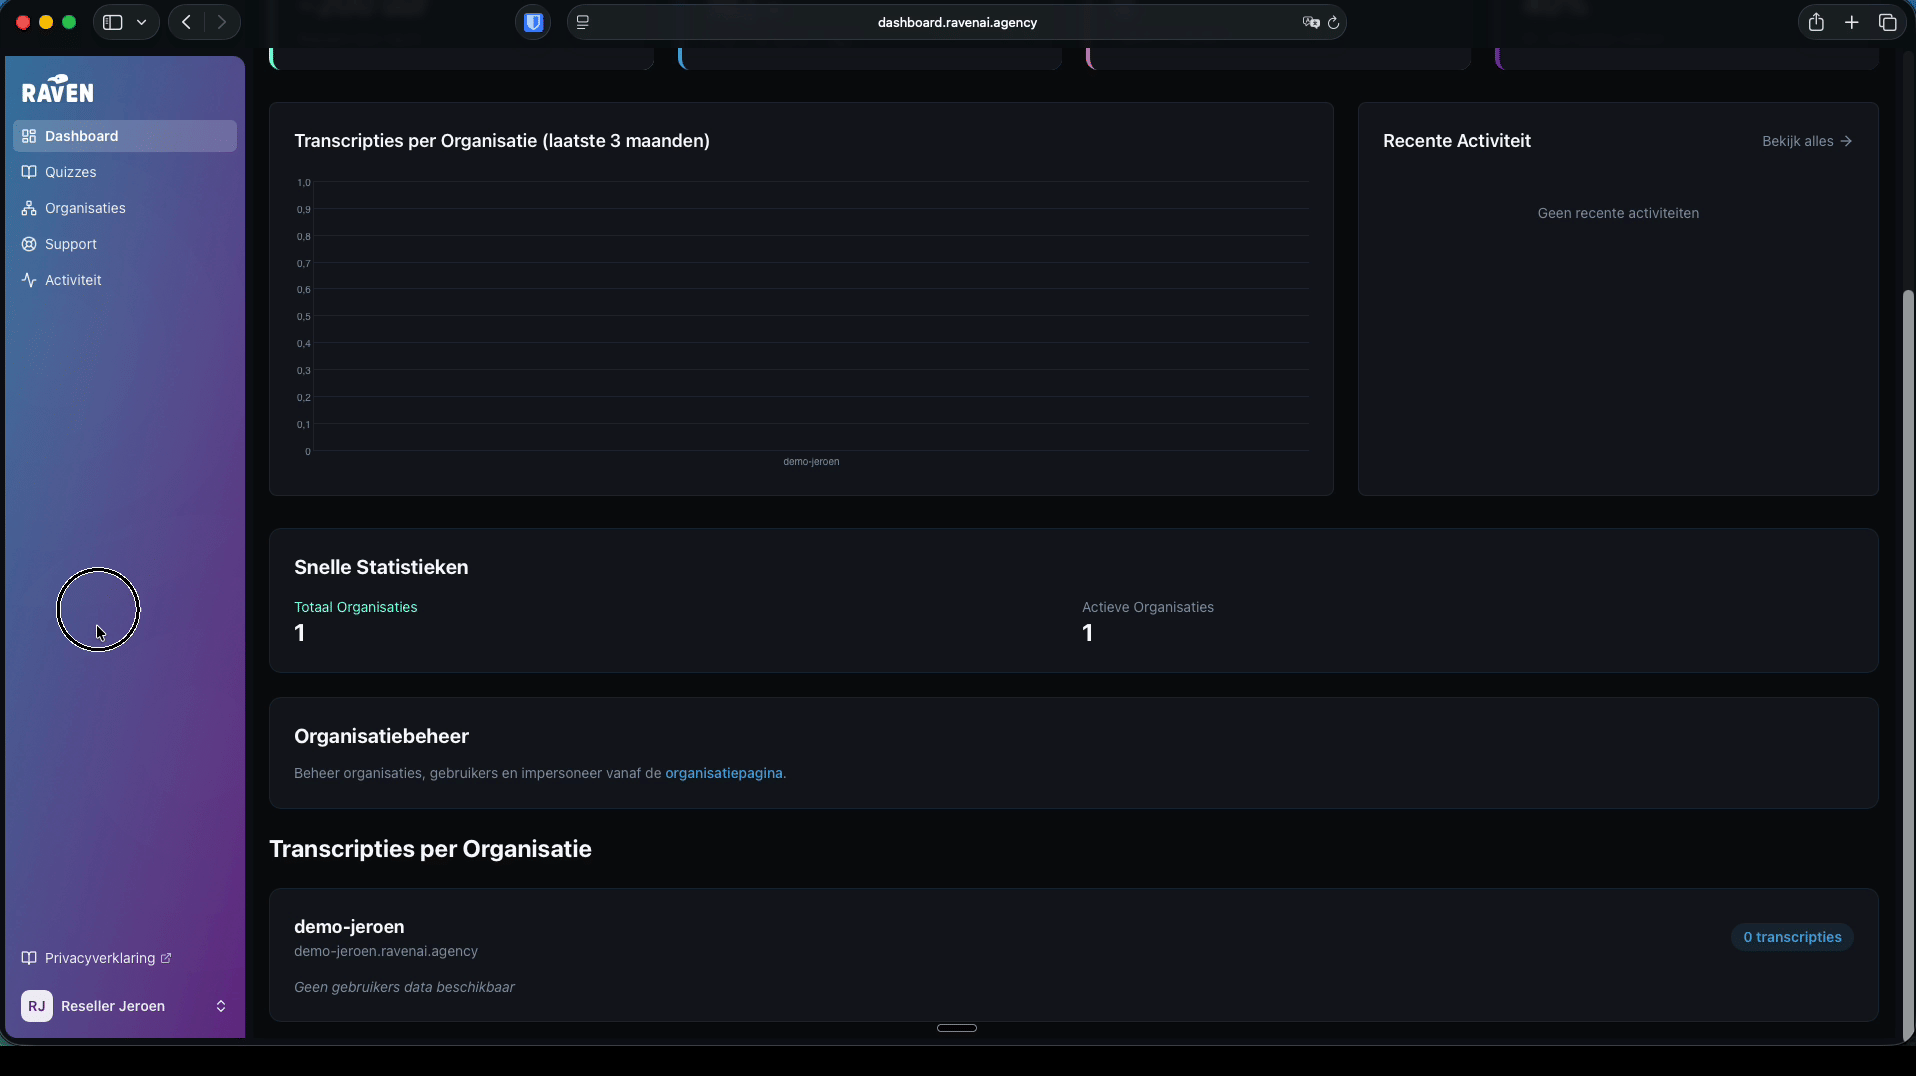Click the 0 transcripties badge

(x=1791, y=937)
